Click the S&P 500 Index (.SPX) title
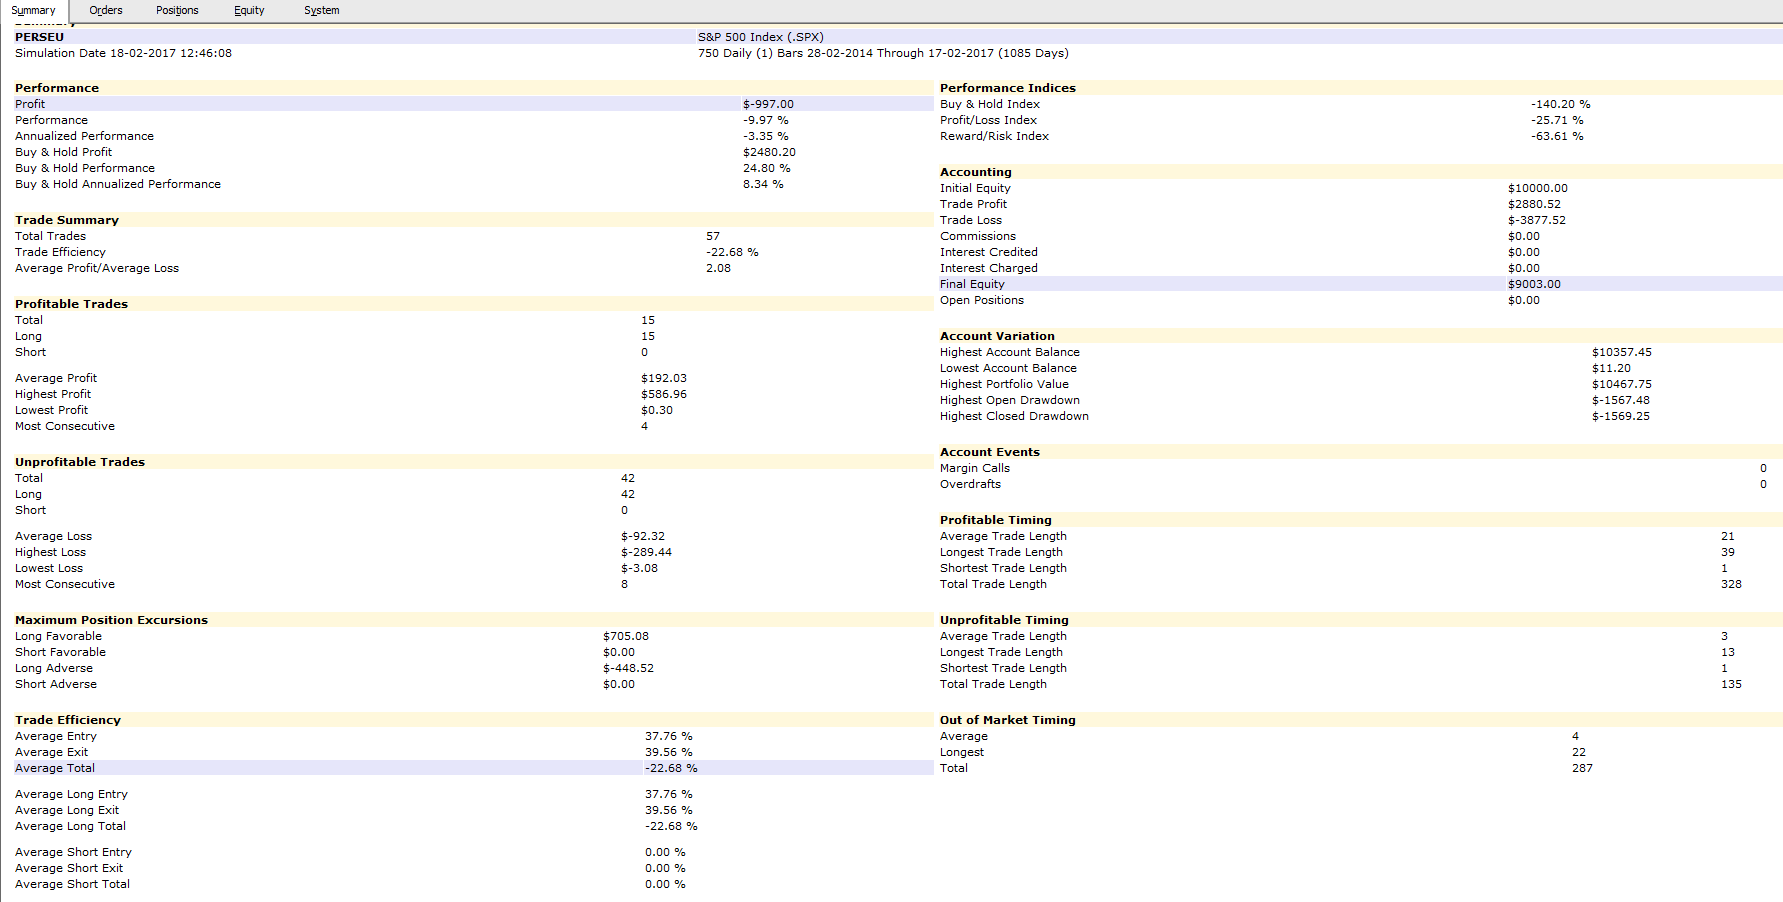Viewport: 1783px width, 902px height. pos(760,37)
